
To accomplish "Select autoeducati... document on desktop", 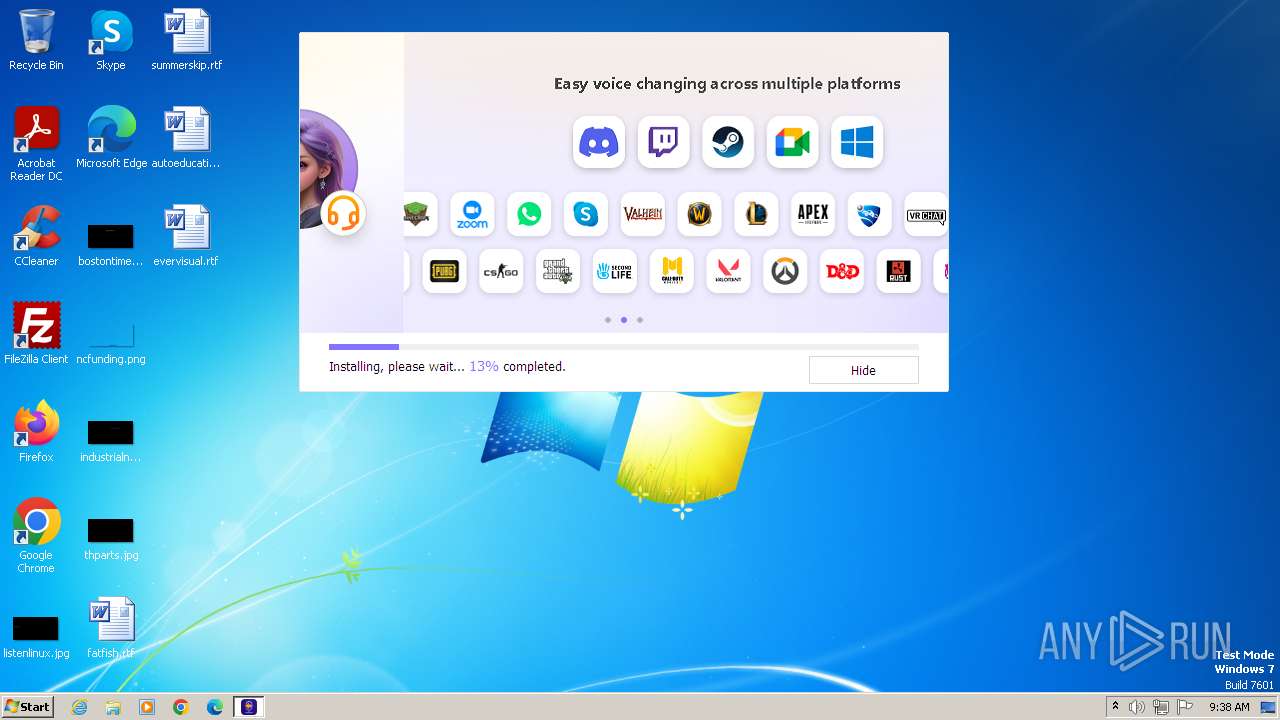I will 187,138.
